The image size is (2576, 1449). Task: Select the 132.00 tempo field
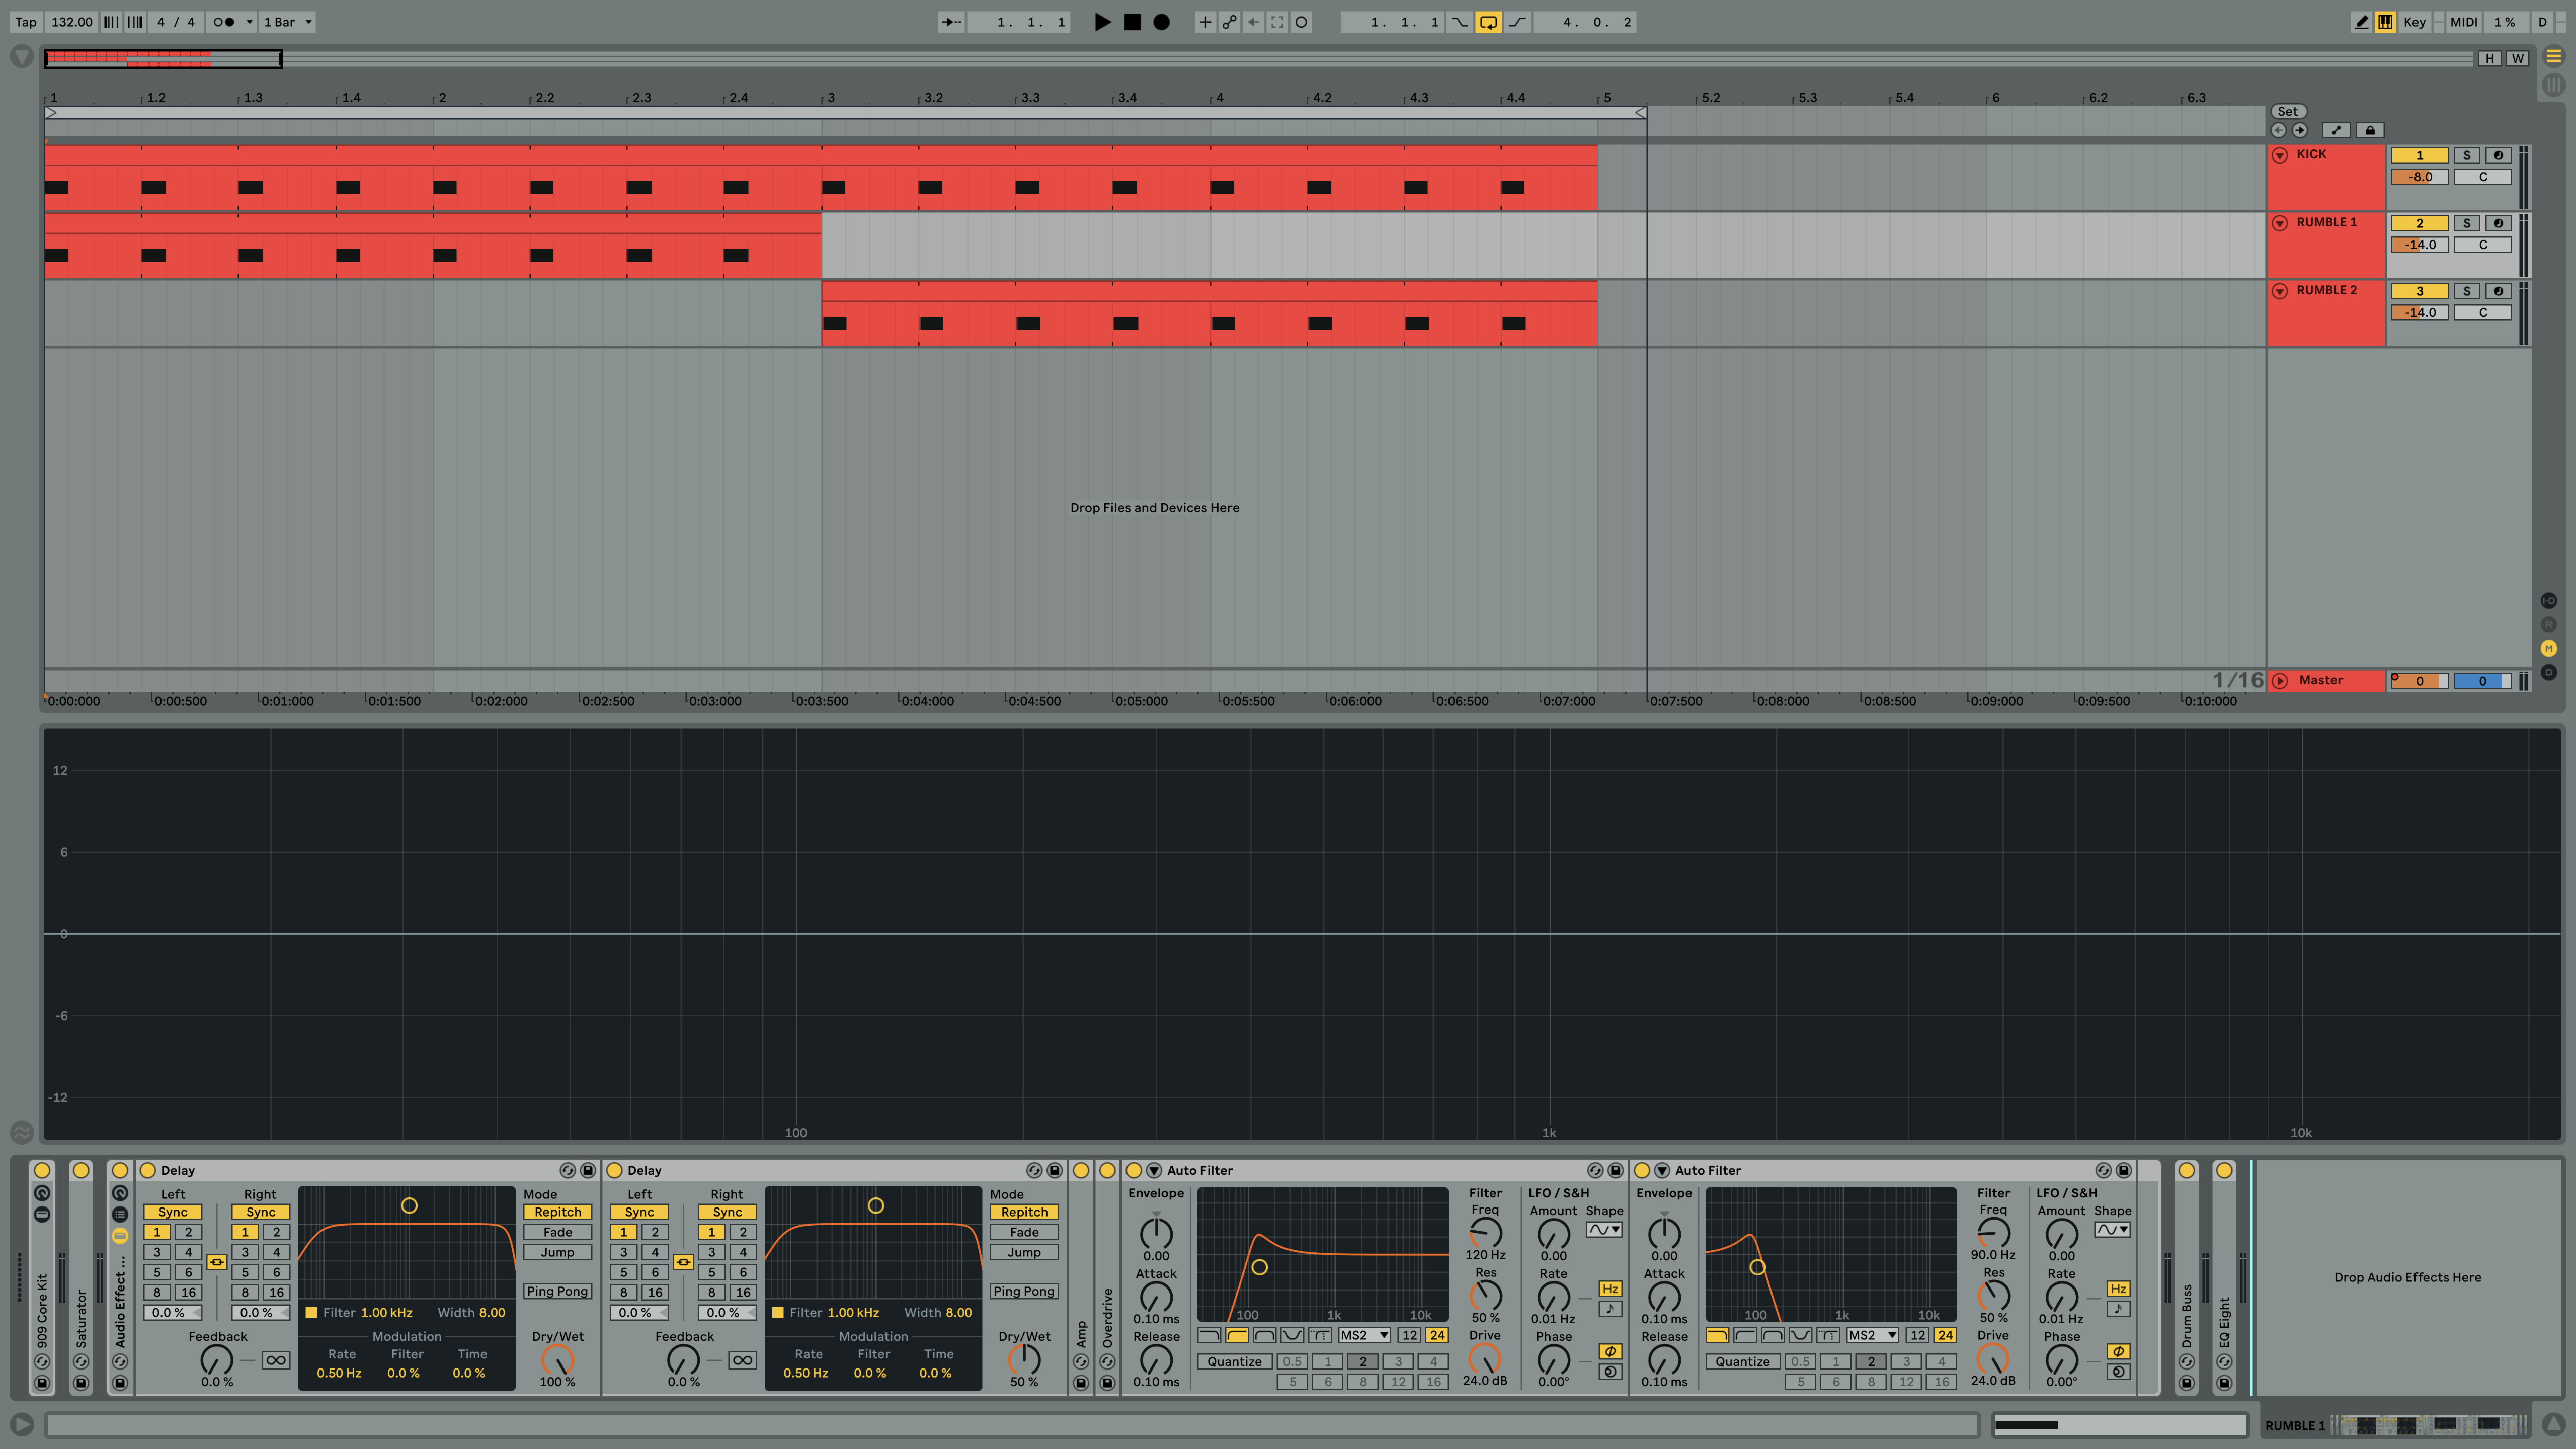point(71,22)
